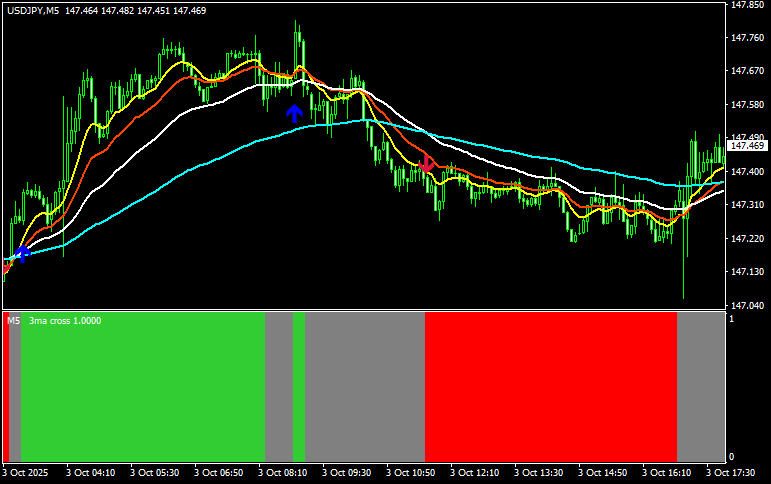Select the red sell arrow signal
This screenshot has width=771, height=484.
tap(426, 164)
